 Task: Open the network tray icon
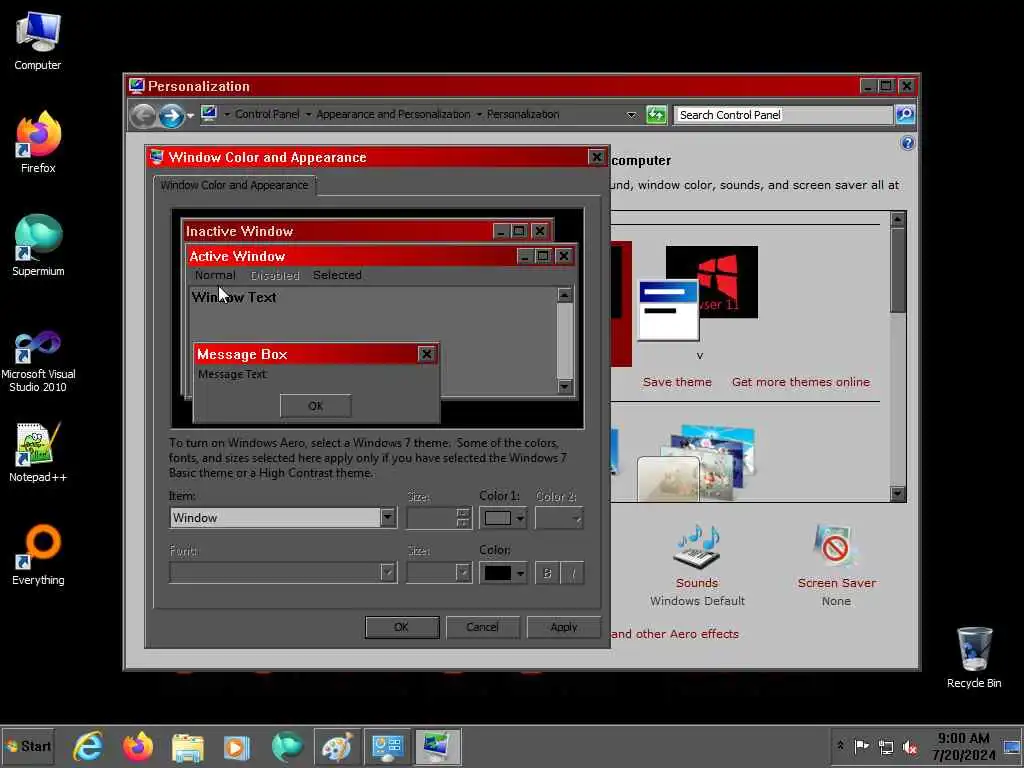(886, 746)
